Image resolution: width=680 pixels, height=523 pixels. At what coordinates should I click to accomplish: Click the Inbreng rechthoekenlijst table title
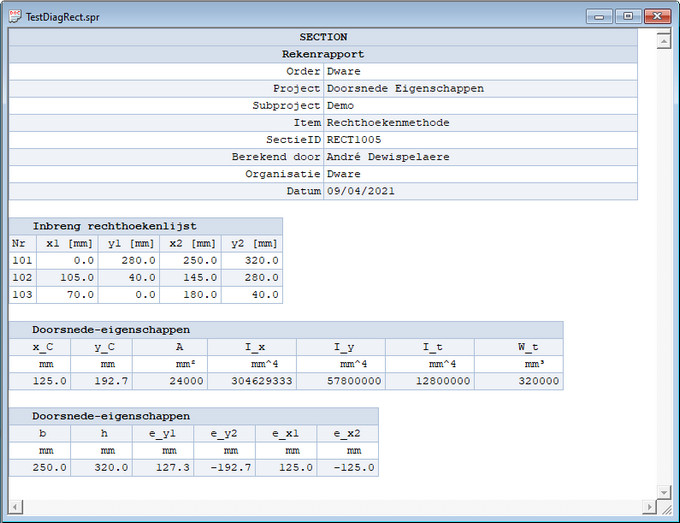114,226
